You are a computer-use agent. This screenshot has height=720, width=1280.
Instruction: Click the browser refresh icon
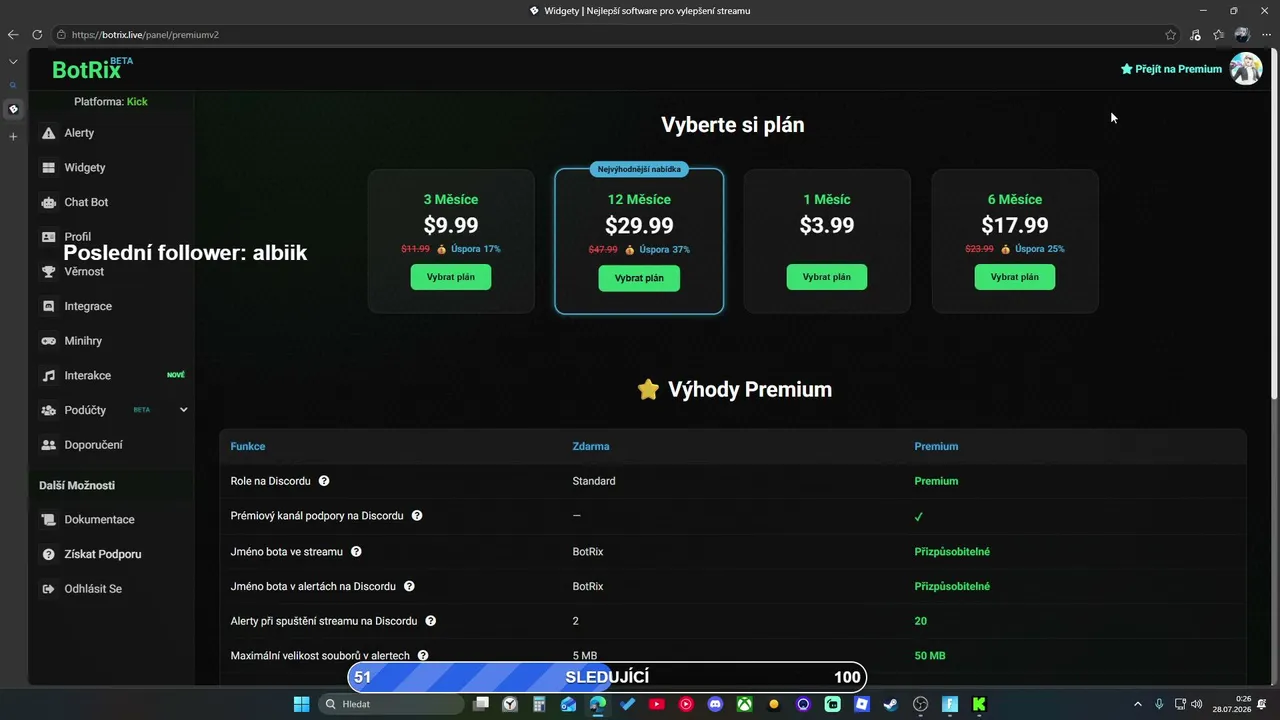tap(37, 35)
